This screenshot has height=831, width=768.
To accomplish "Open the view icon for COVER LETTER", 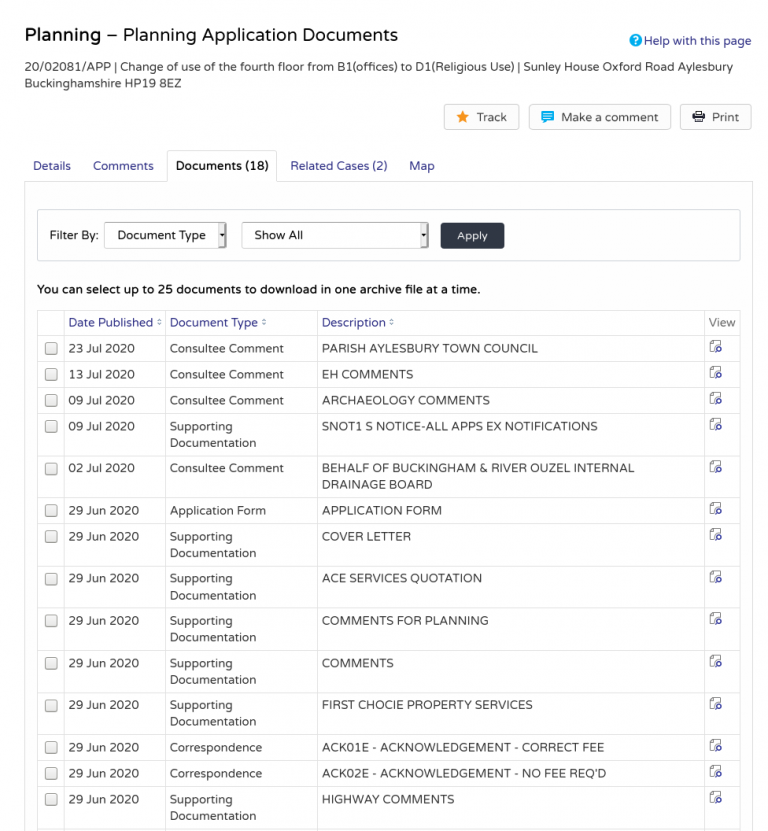I will [715, 534].
